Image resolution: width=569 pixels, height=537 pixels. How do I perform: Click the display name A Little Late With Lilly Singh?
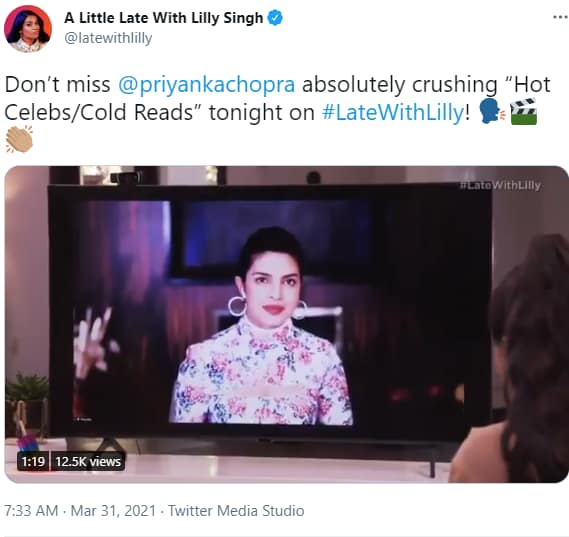click(x=164, y=18)
